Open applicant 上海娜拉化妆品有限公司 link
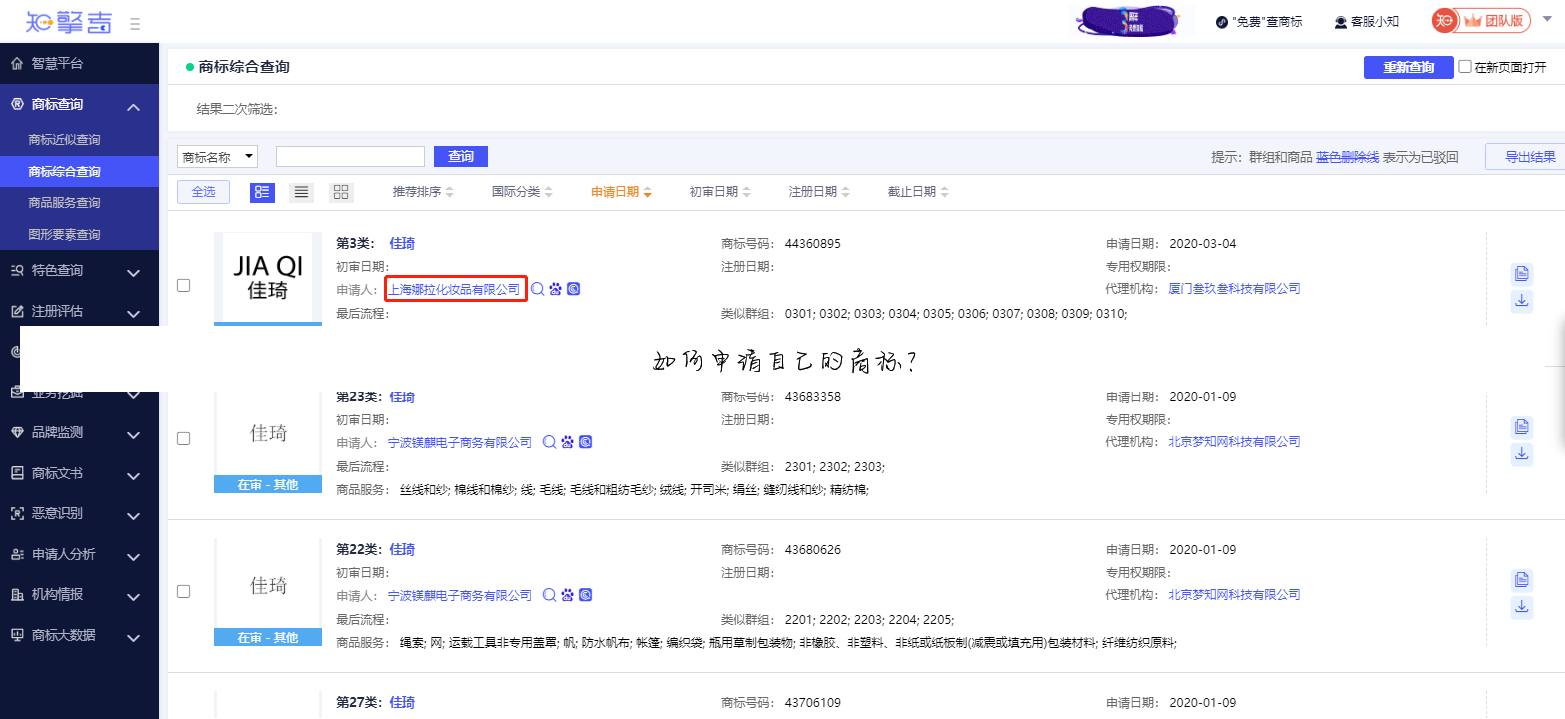The height and width of the screenshot is (719, 1565). [x=455, y=289]
